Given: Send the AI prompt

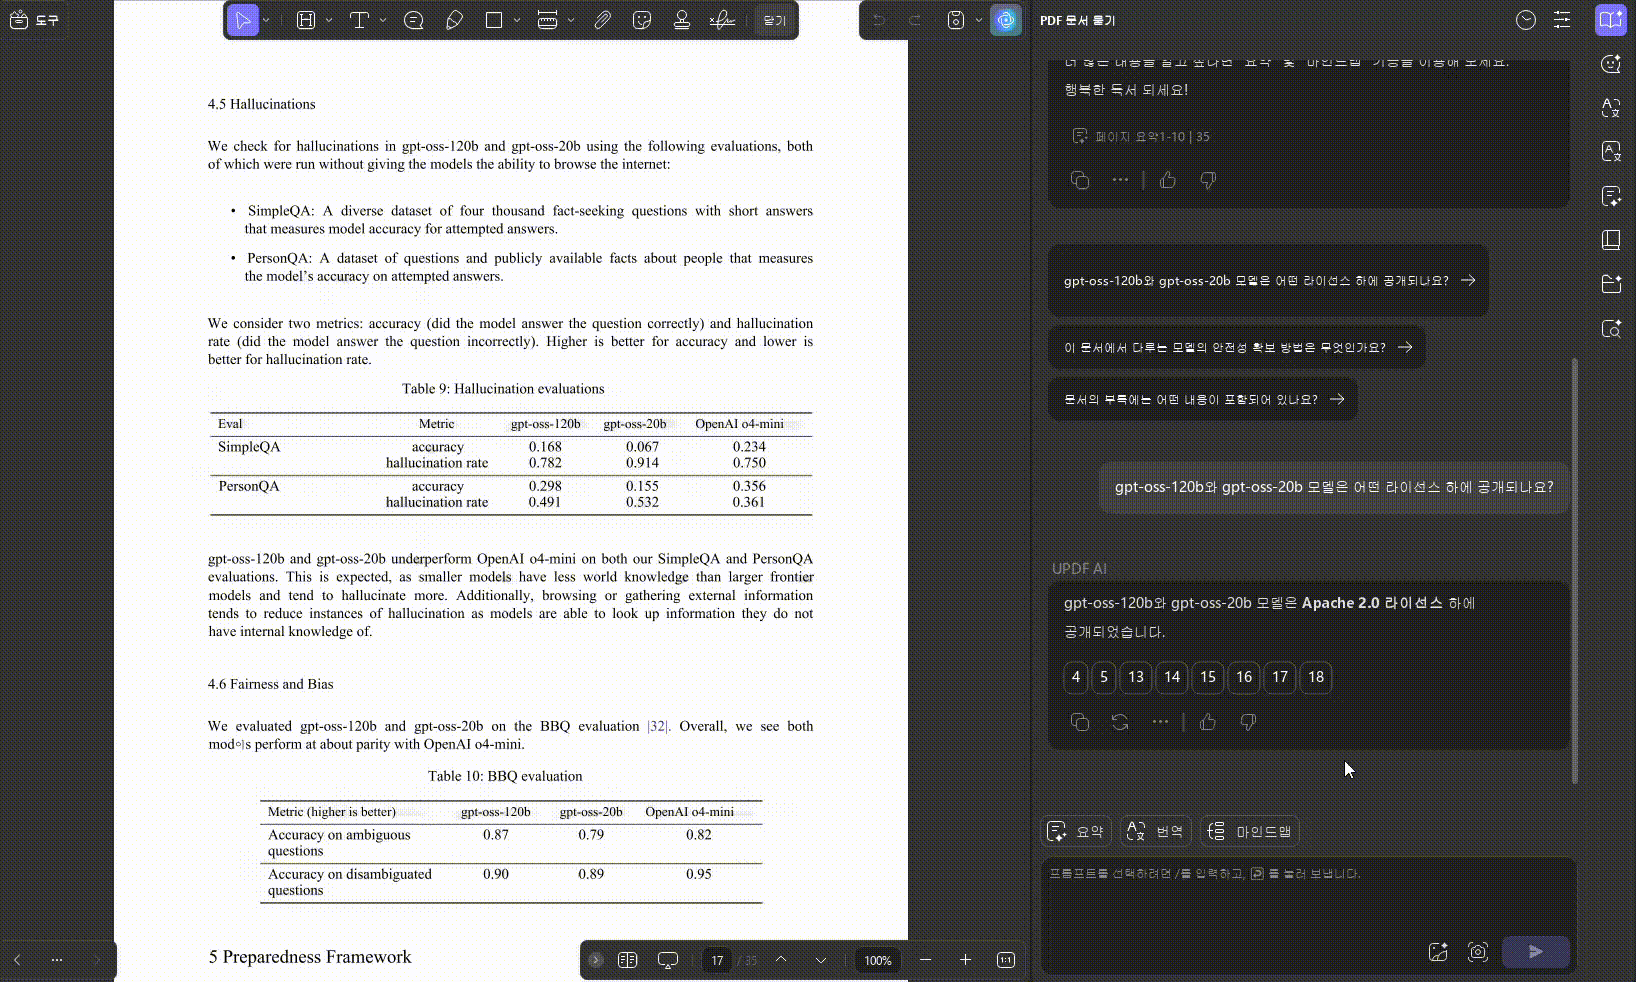Looking at the screenshot, I should click(x=1536, y=952).
